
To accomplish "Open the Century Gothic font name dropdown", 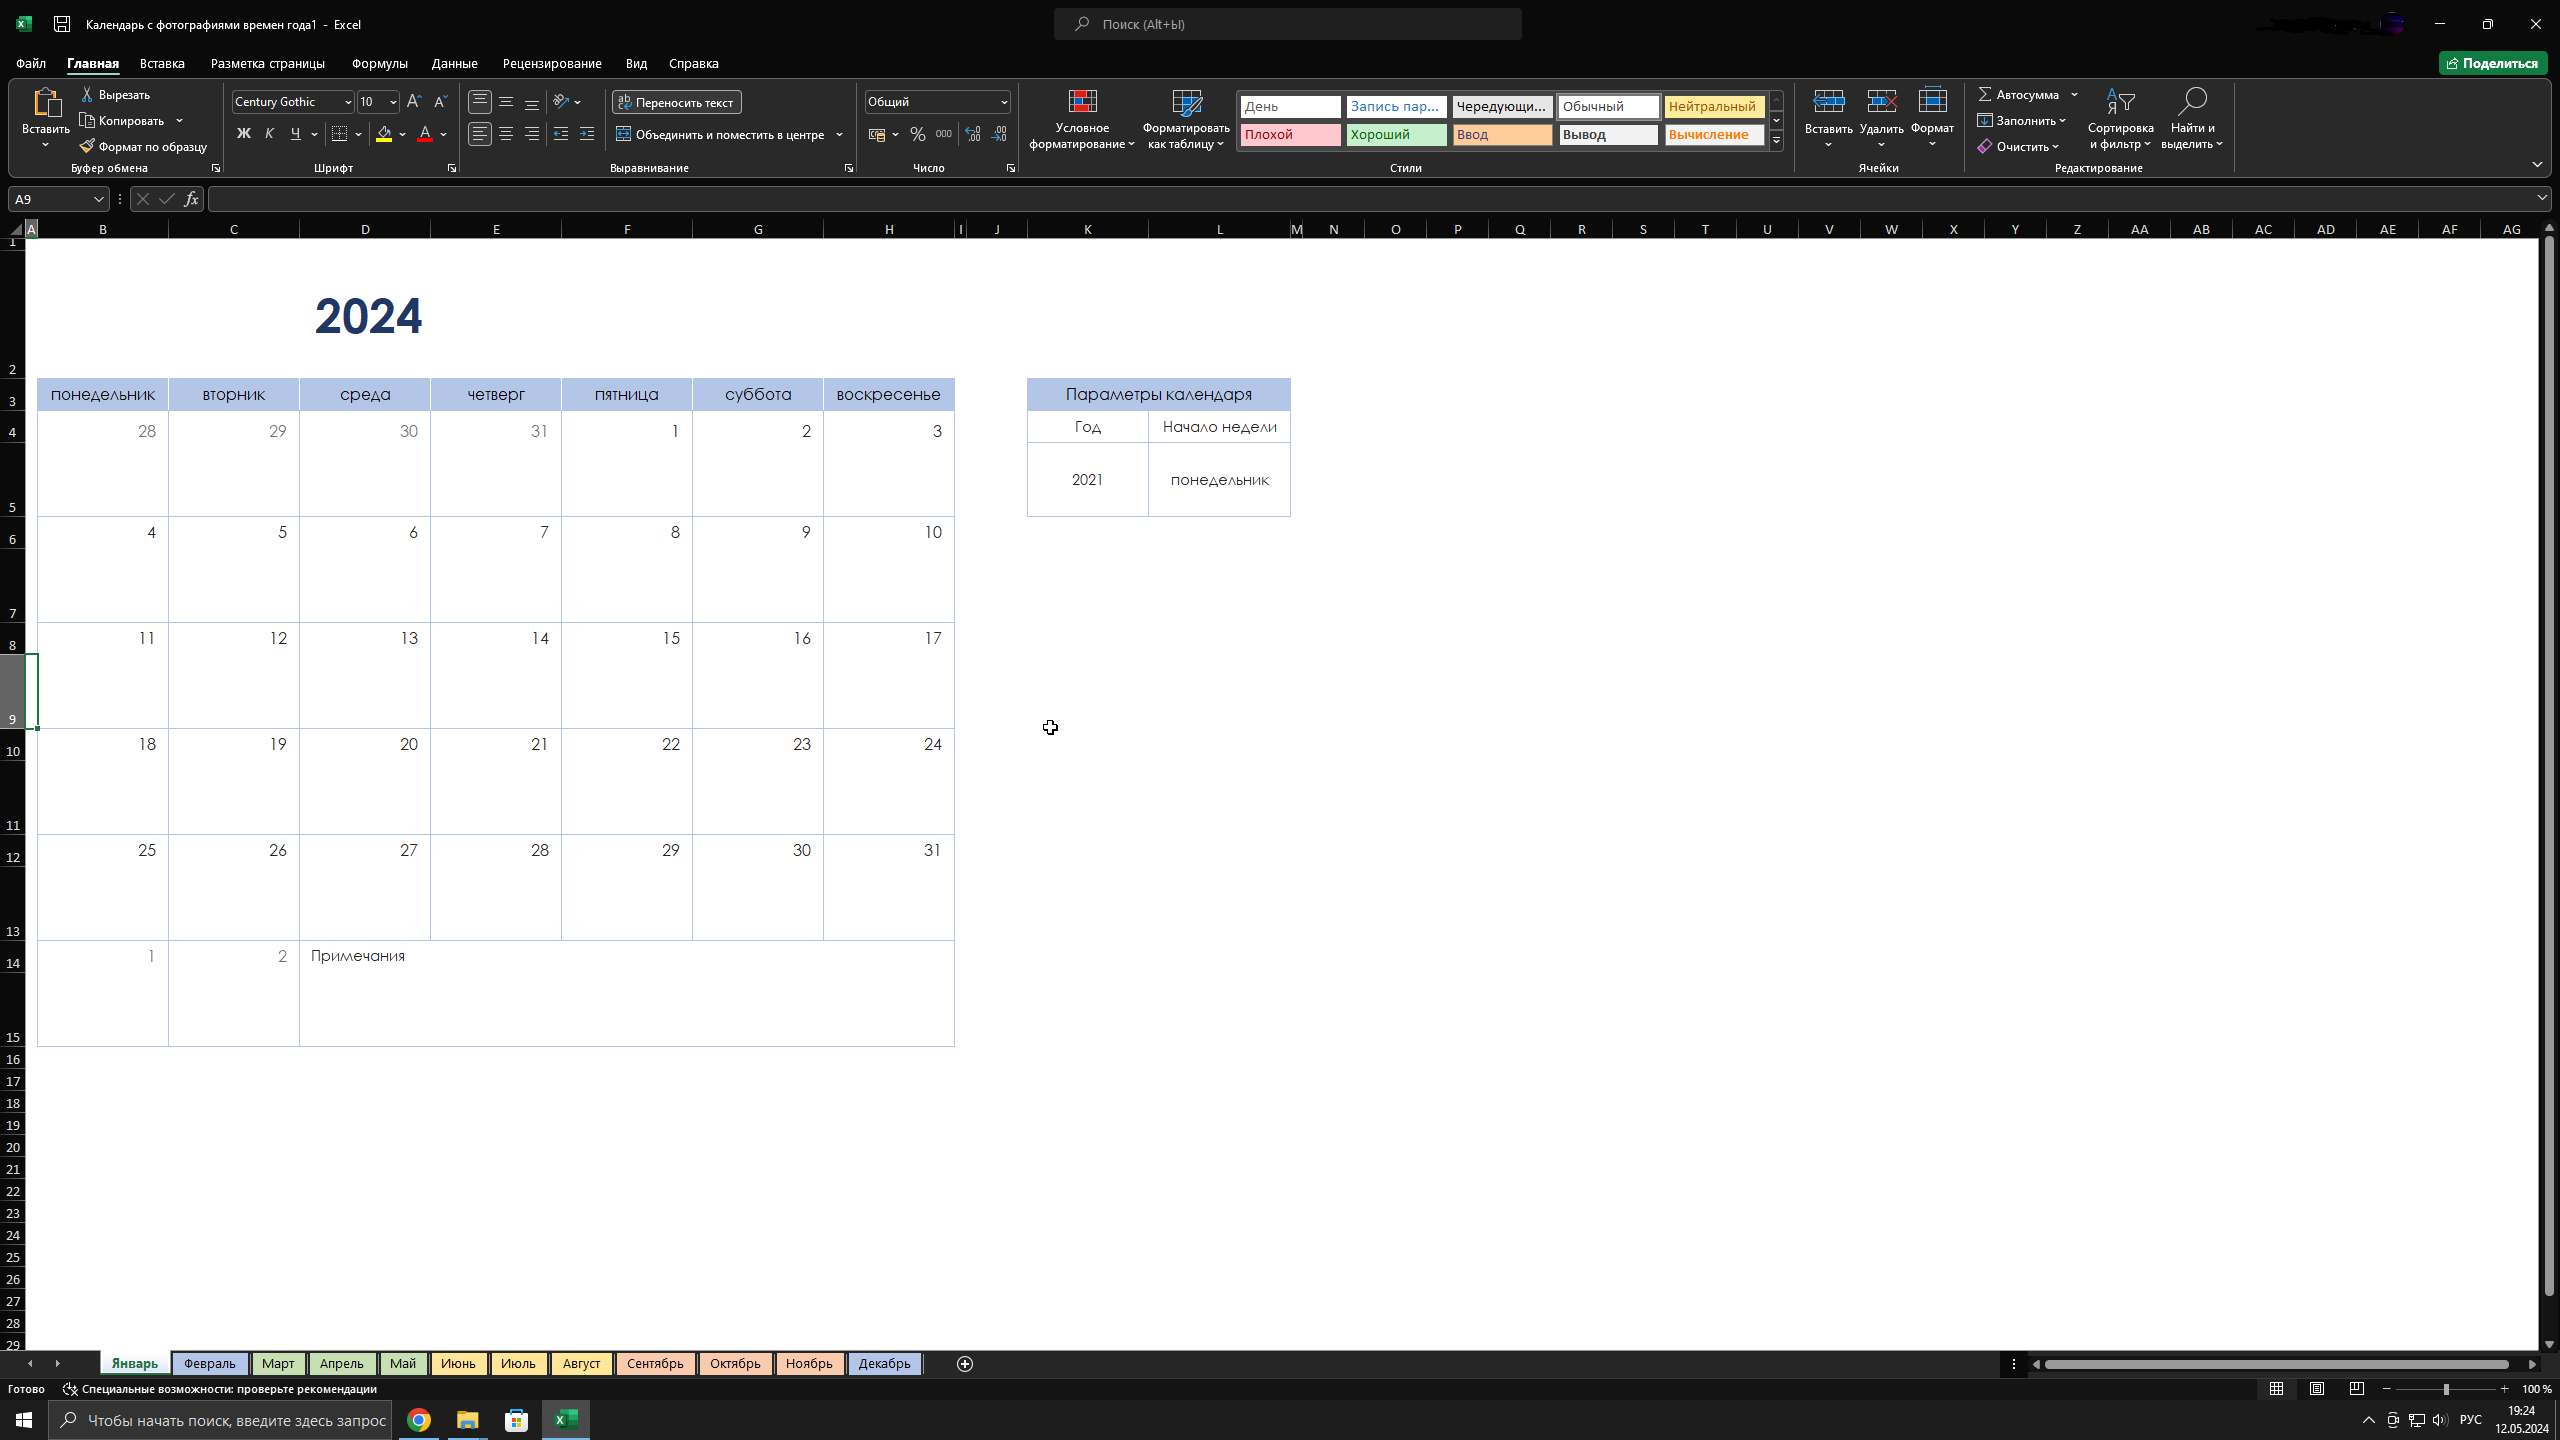I will pyautogui.click(x=347, y=102).
